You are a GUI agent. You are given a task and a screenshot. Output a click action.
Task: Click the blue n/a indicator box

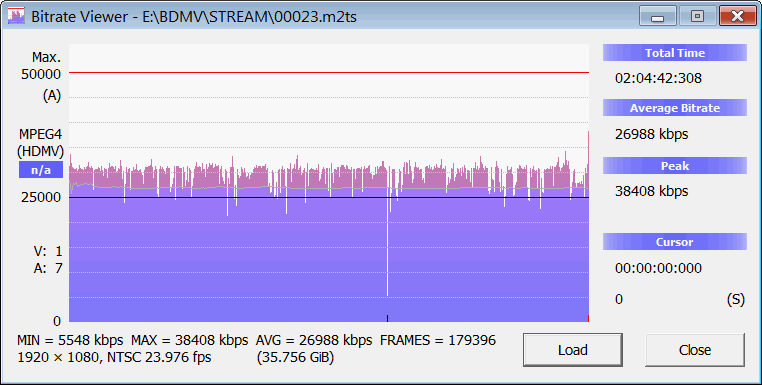coord(41,171)
